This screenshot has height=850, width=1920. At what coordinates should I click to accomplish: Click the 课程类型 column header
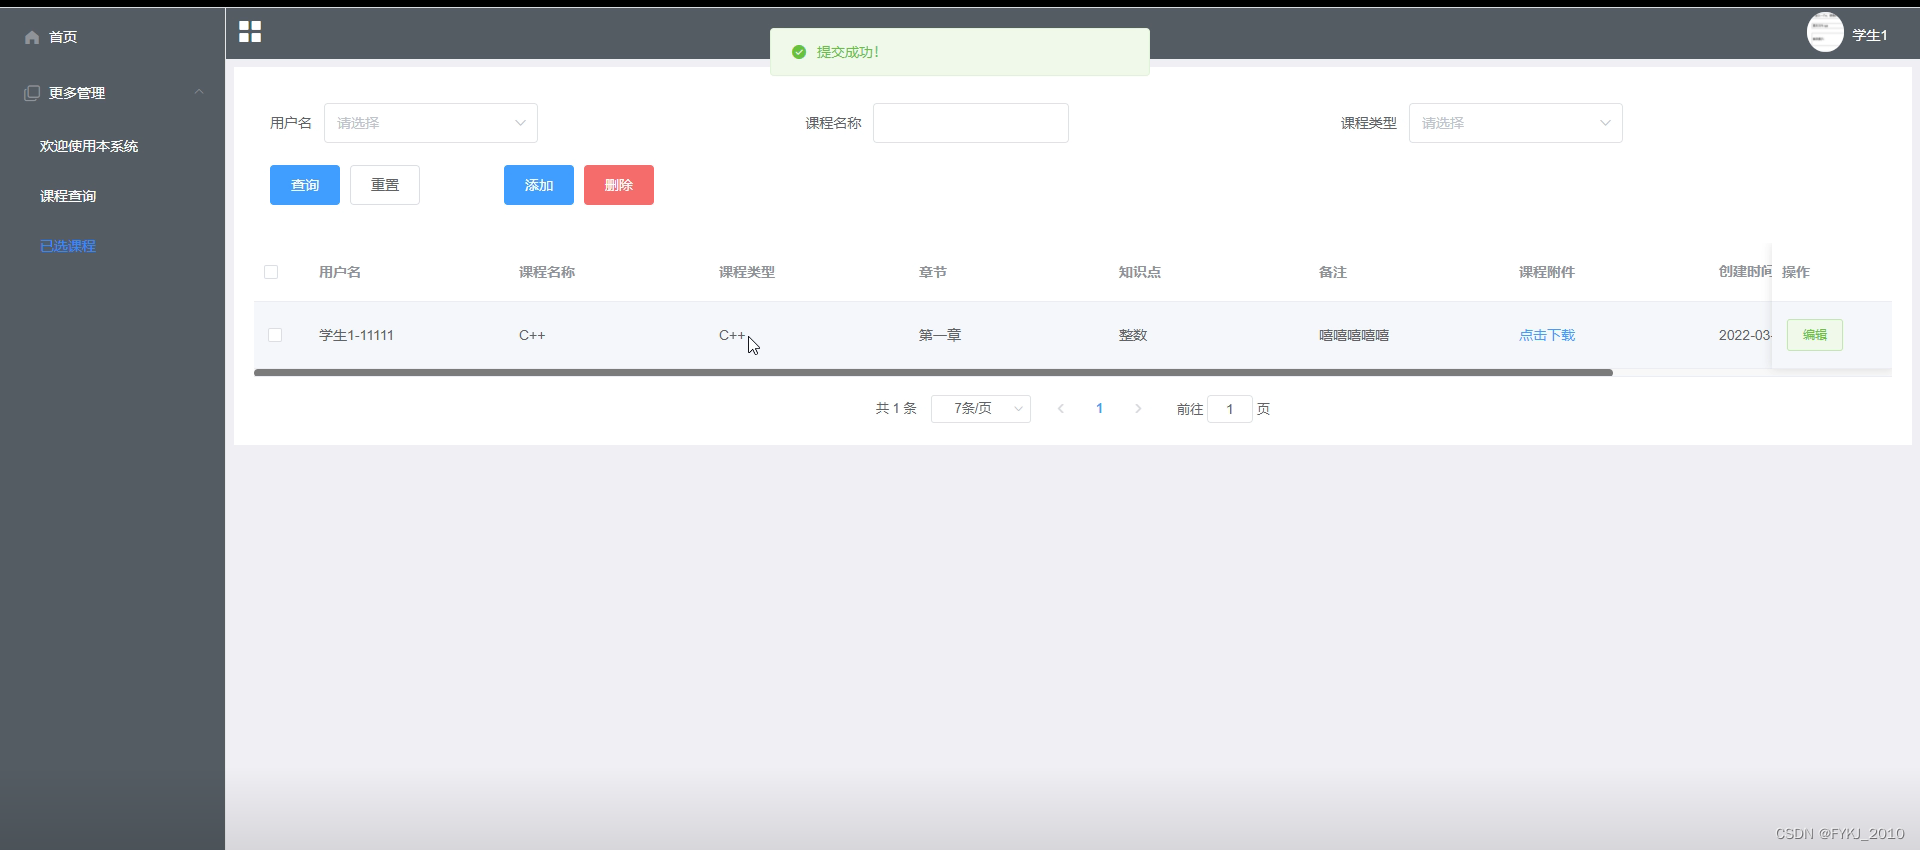(x=747, y=272)
